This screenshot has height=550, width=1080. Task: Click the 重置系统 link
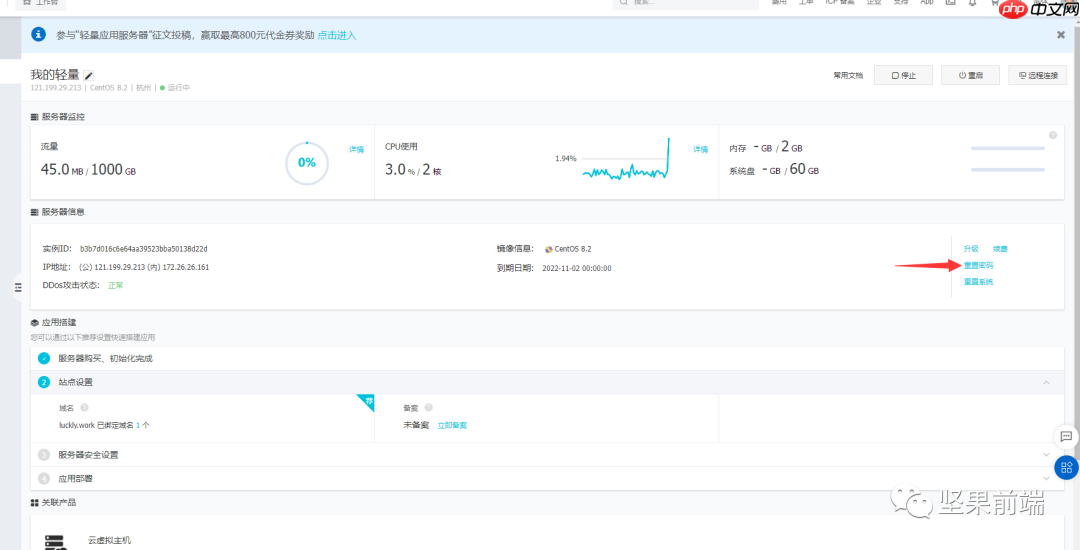point(978,282)
